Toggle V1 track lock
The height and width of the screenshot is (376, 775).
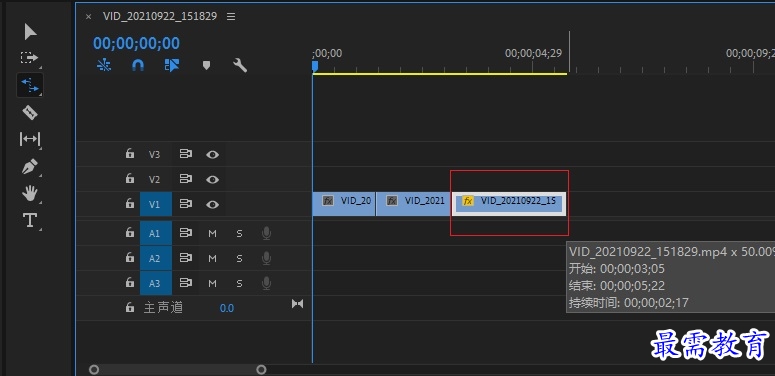point(130,203)
